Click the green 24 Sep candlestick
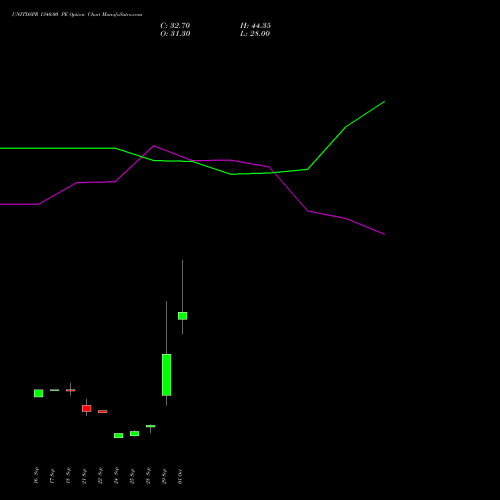This screenshot has height=500, width=500. pos(119,435)
